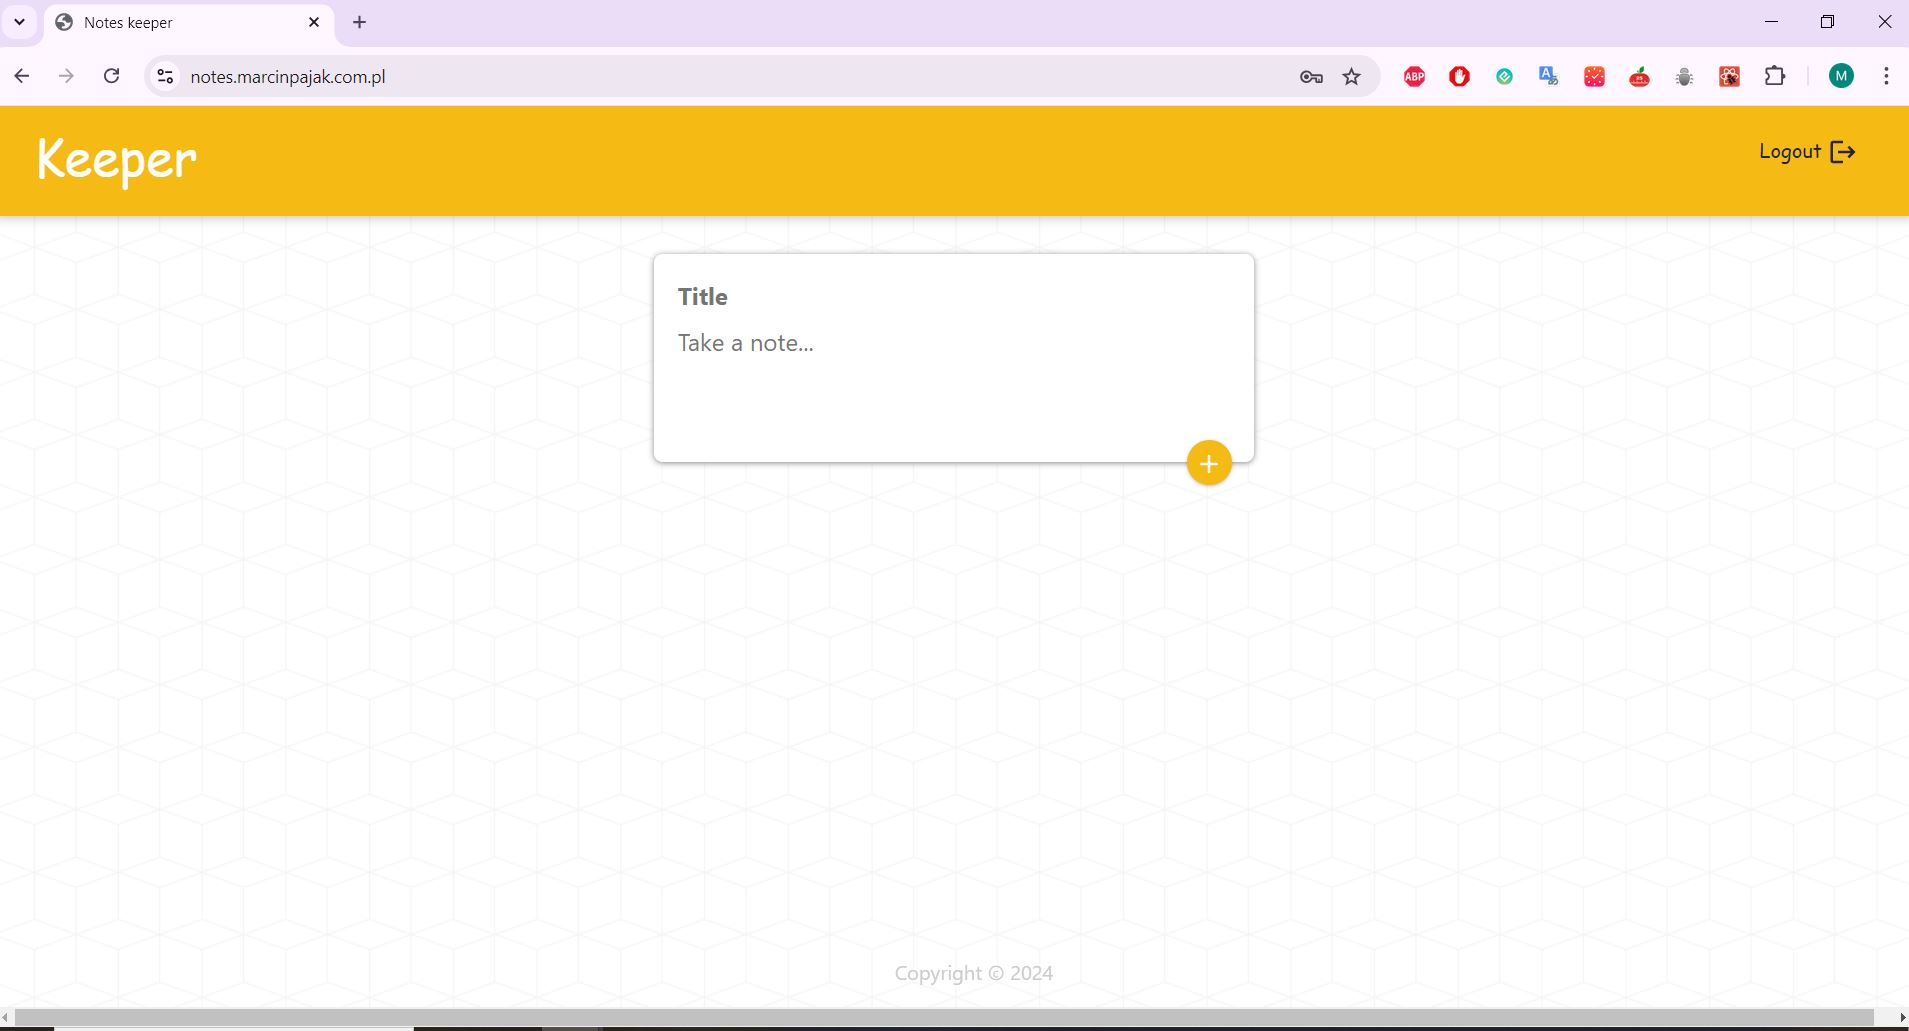View site information in address bar

pos(166,77)
